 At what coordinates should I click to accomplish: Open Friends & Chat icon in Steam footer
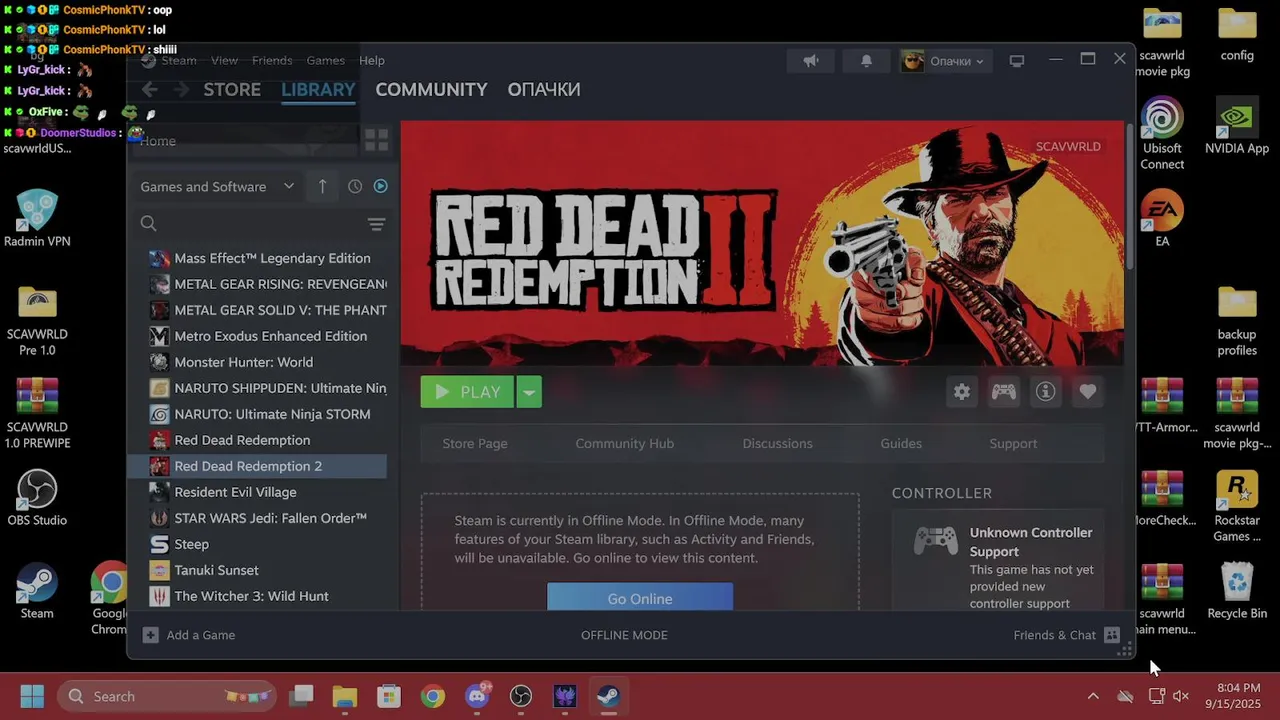click(1112, 635)
